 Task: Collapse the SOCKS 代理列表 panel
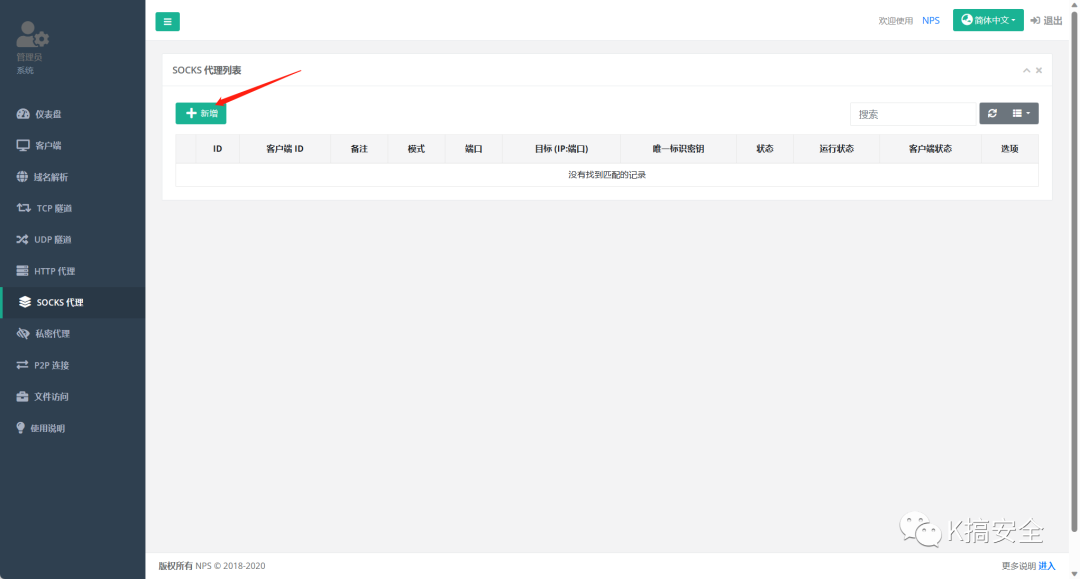pyautogui.click(x=1026, y=70)
